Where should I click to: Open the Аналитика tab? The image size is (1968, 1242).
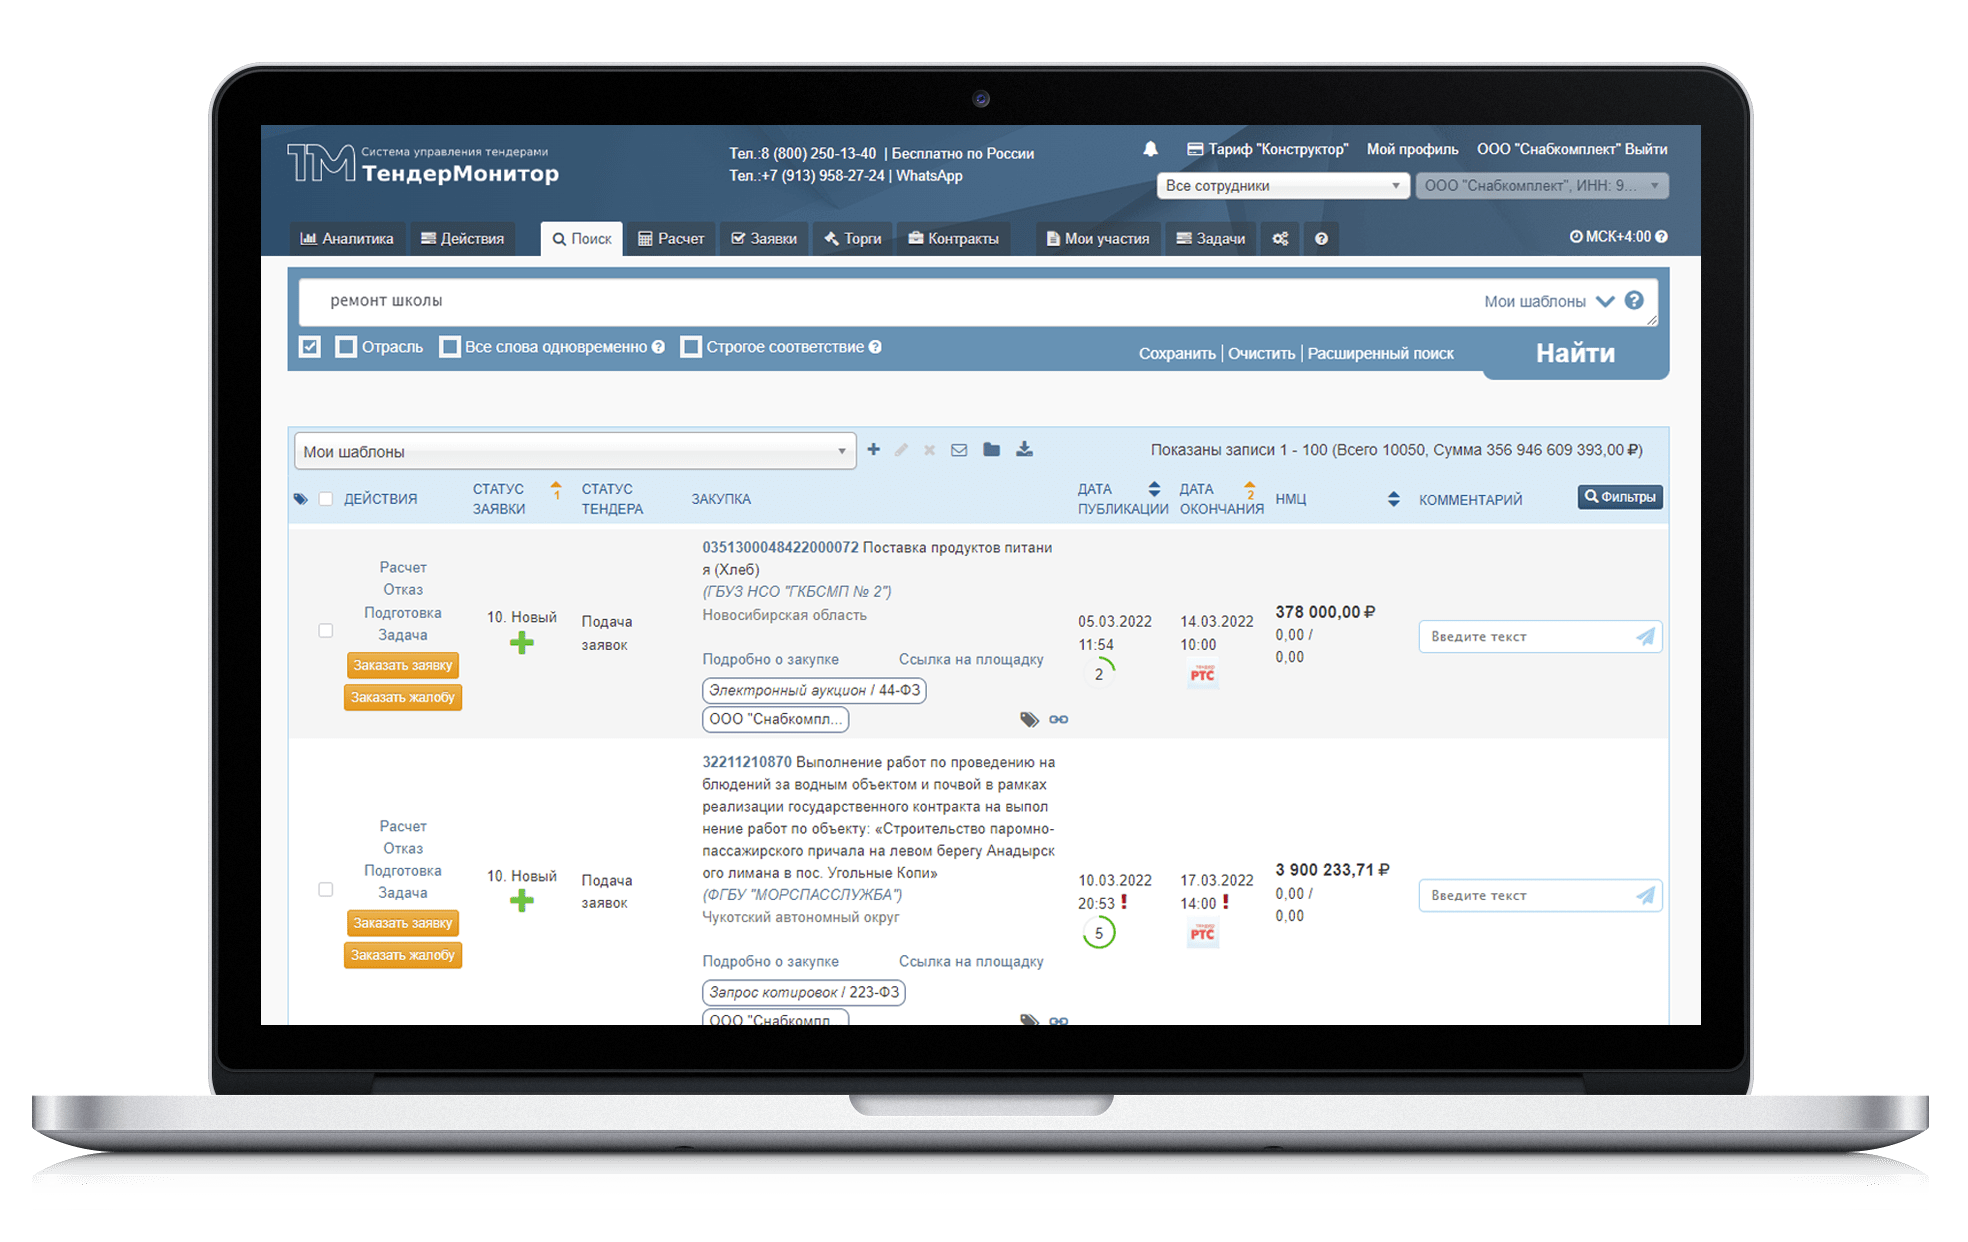pyautogui.click(x=347, y=239)
